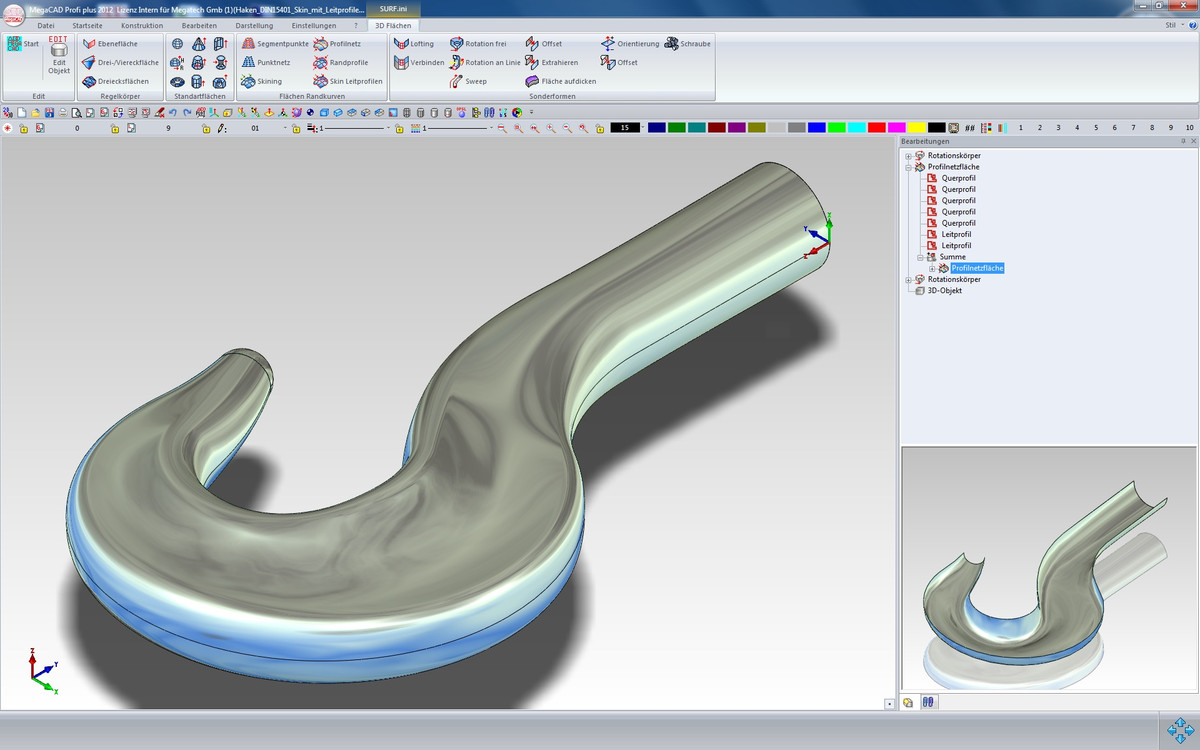Expand the first Rotationskörper node

click(908, 156)
